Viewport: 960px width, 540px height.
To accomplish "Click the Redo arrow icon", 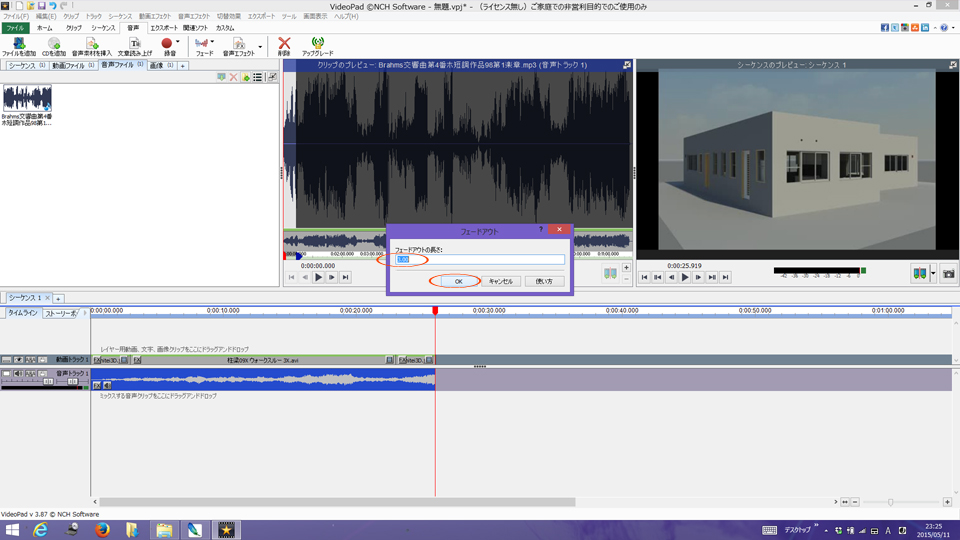I will (64, 6).
